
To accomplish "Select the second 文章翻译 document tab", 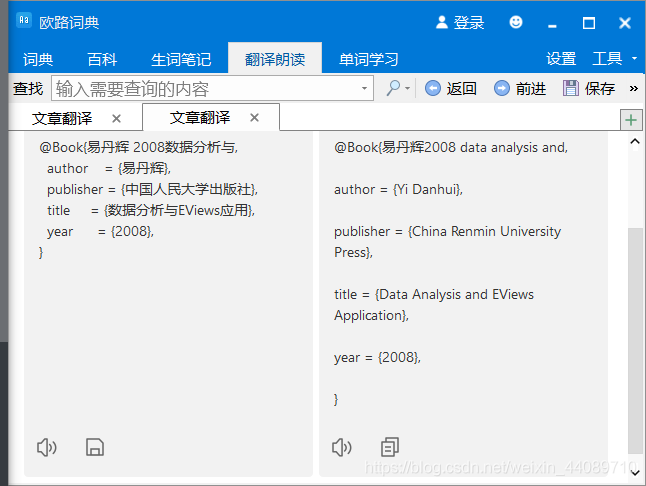I will 200,118.
